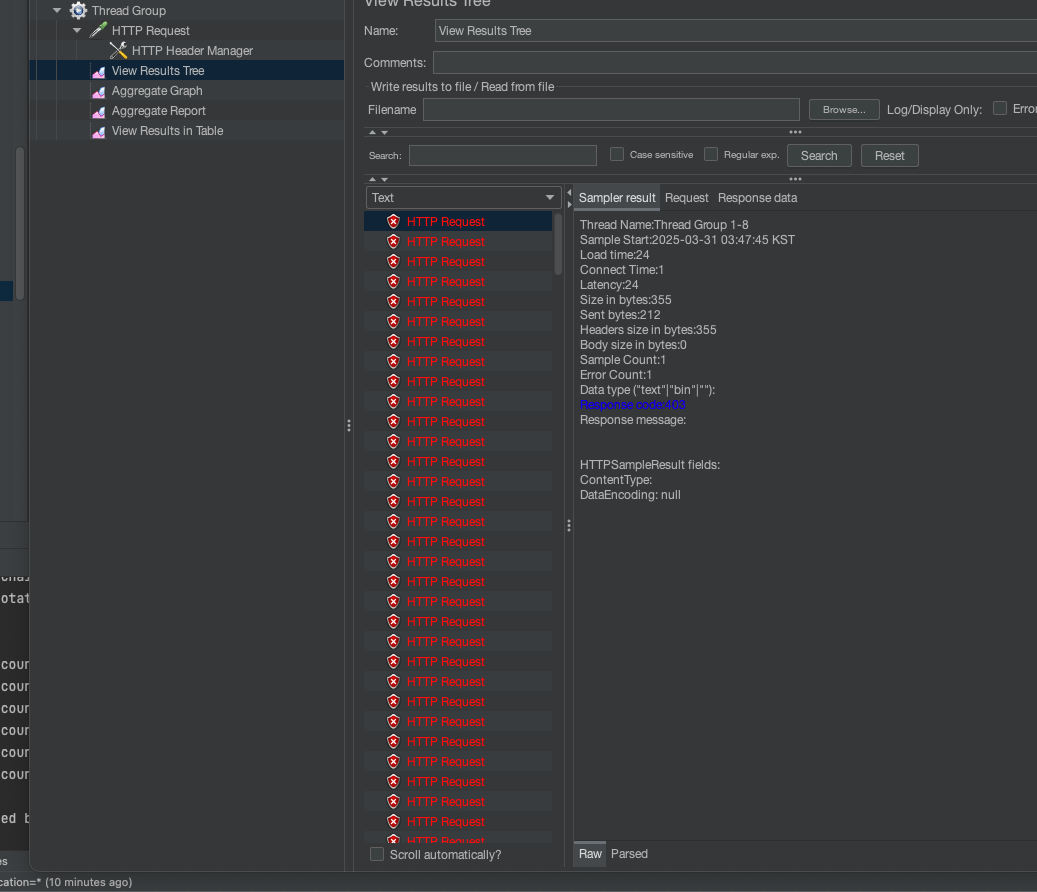Click the HTTP Header Manager wrench icon
Screen dimensions: 1037x892
click(118, 50)
